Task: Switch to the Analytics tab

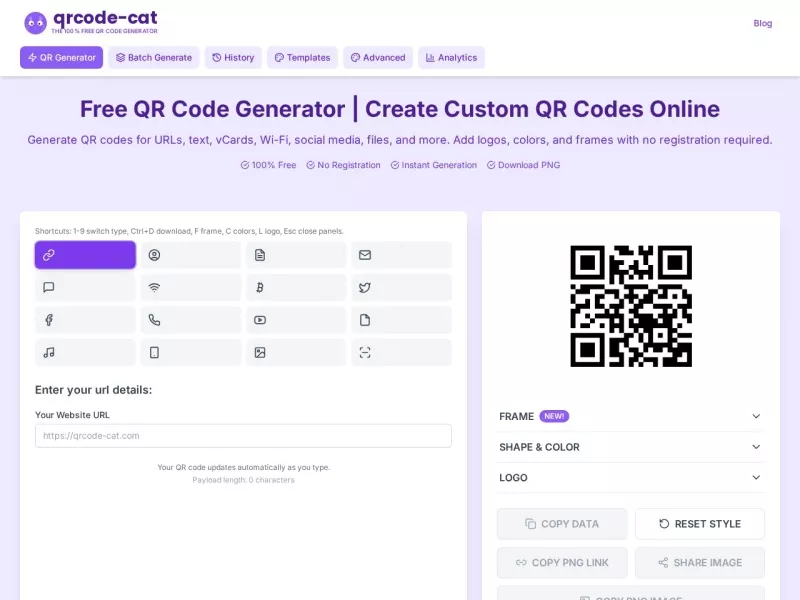Action: pos(452,58)
